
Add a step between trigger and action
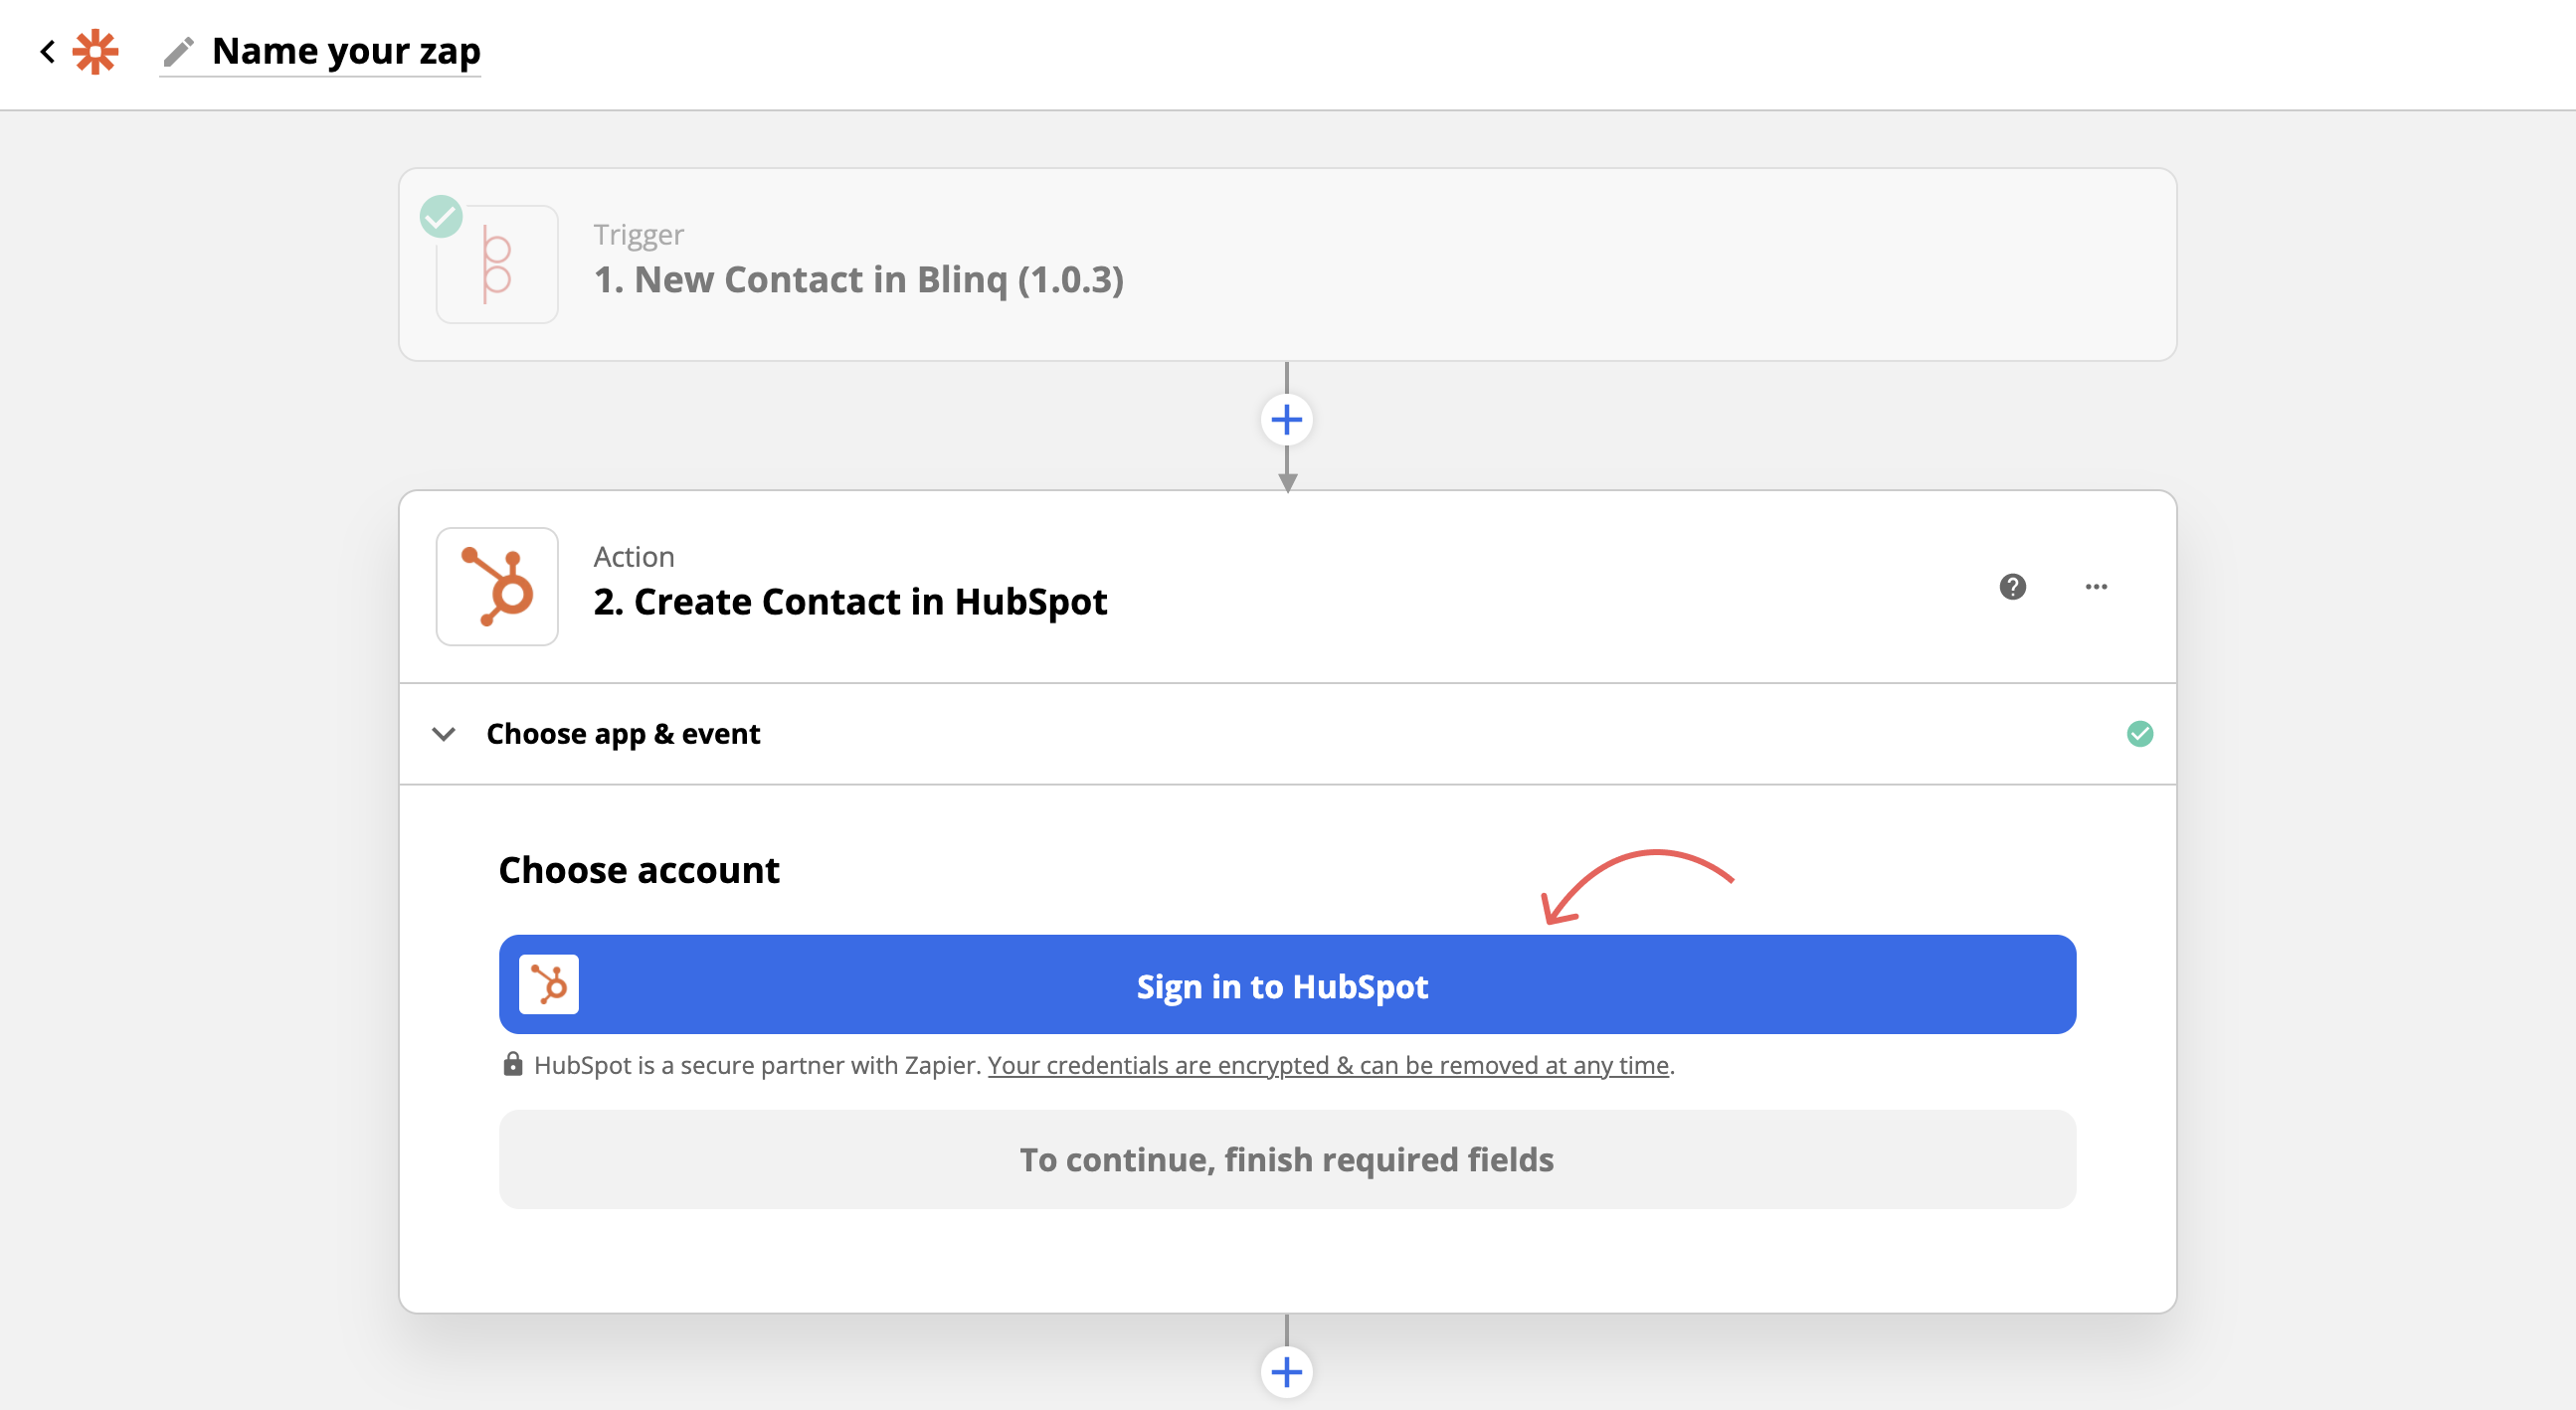point(1287,420)
